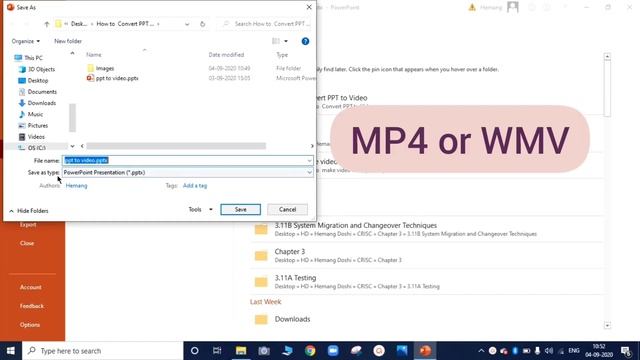Click the File name input field
This screenshot has width=640, height=360.
[x=184, y=160]
